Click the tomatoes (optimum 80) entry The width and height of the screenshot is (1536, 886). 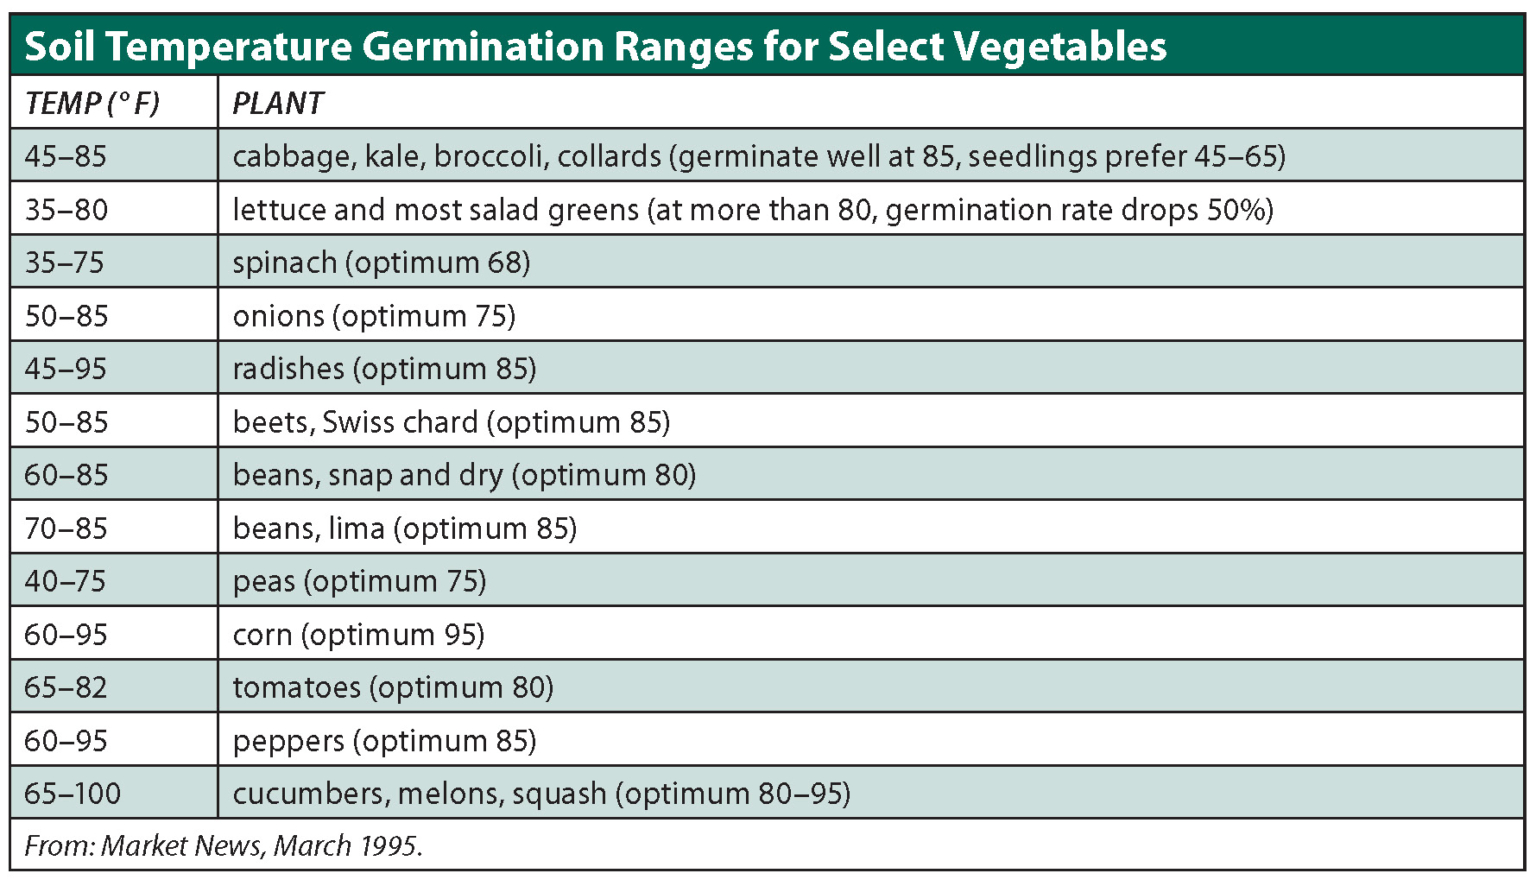coord(393,688)
